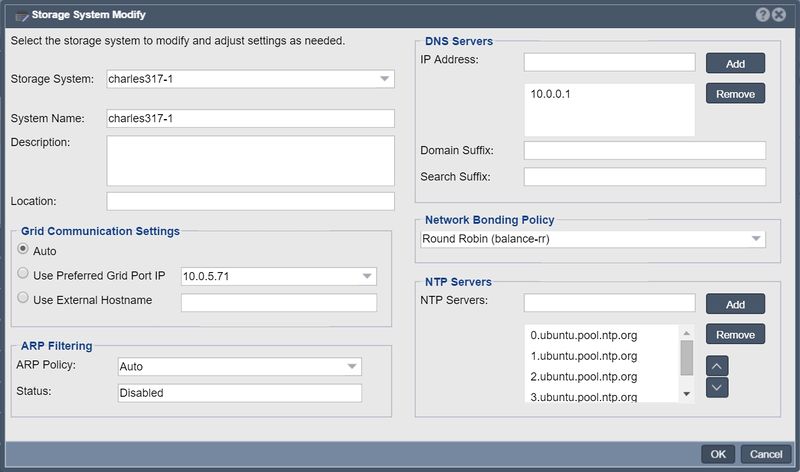Select 1.ubuntu.pool.ntp.org in NTP list
800x472 pixels.
click(584, 356)
